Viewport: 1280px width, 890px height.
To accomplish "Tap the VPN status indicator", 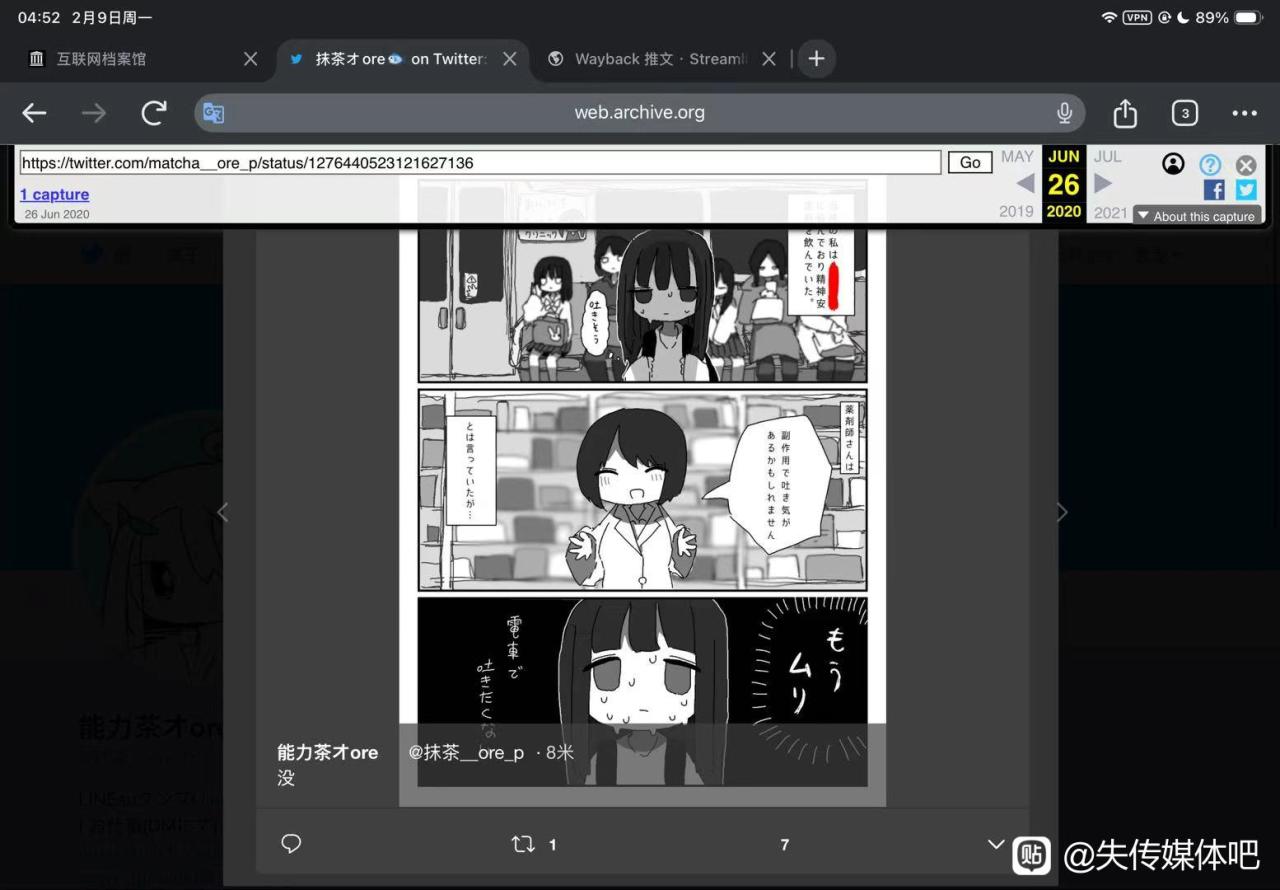I will click(1137, 18).
